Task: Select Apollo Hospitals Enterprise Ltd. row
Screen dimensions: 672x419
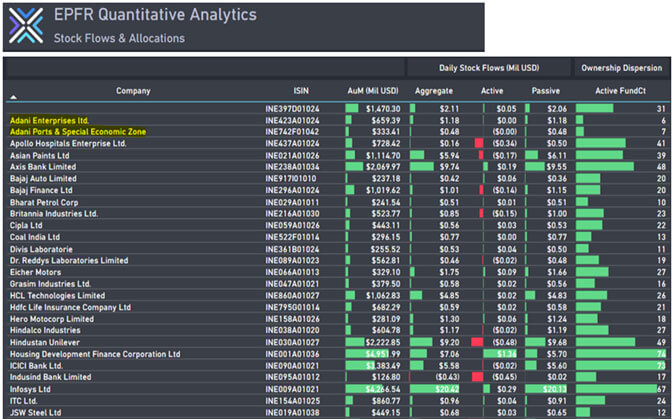Action: pos(338,144)
